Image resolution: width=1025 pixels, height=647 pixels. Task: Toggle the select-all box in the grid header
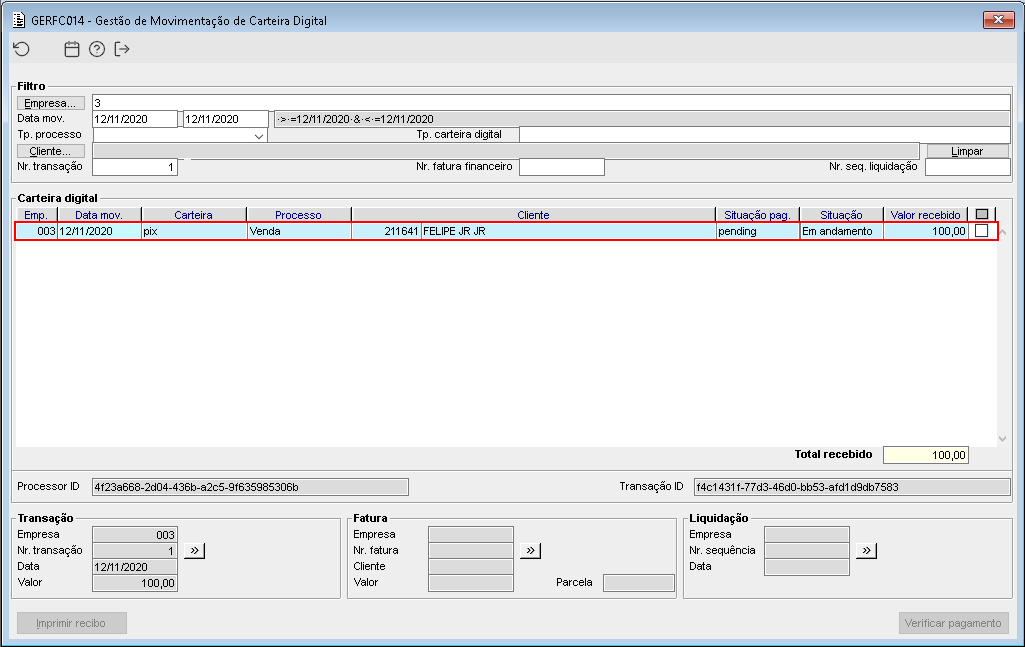click(981, 214)
